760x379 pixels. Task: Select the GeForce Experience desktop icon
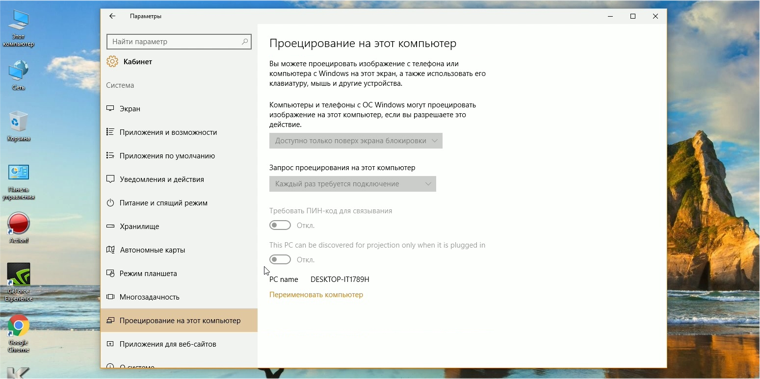pyautogui.click(x=18, y=282)
